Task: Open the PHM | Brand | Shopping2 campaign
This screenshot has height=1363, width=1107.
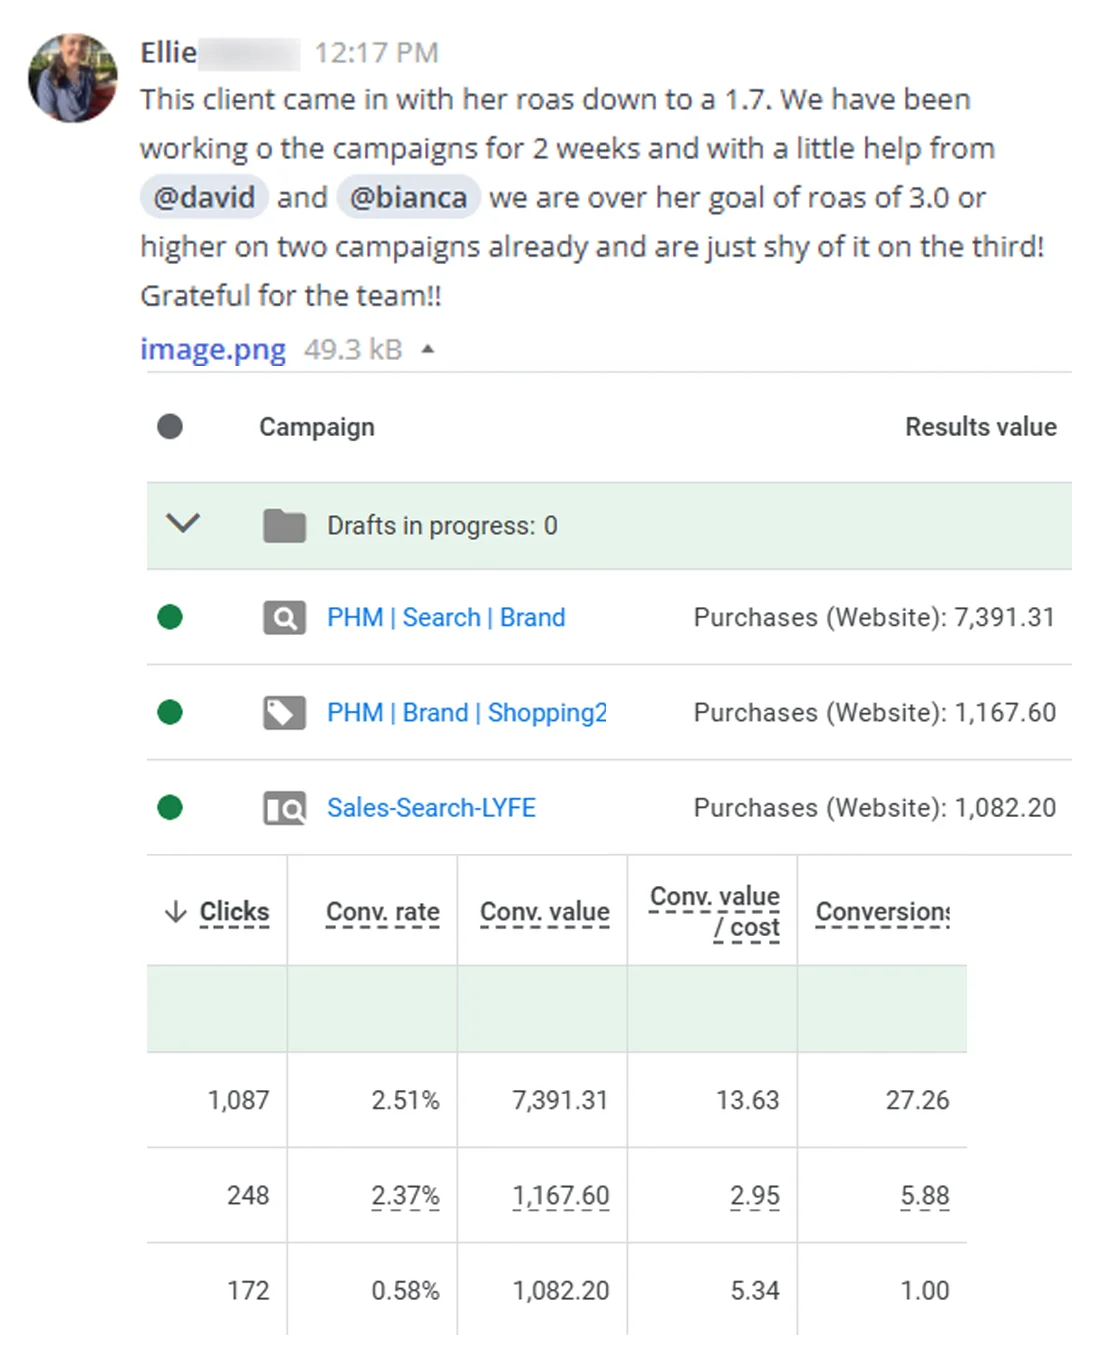Action: point(467,712)
